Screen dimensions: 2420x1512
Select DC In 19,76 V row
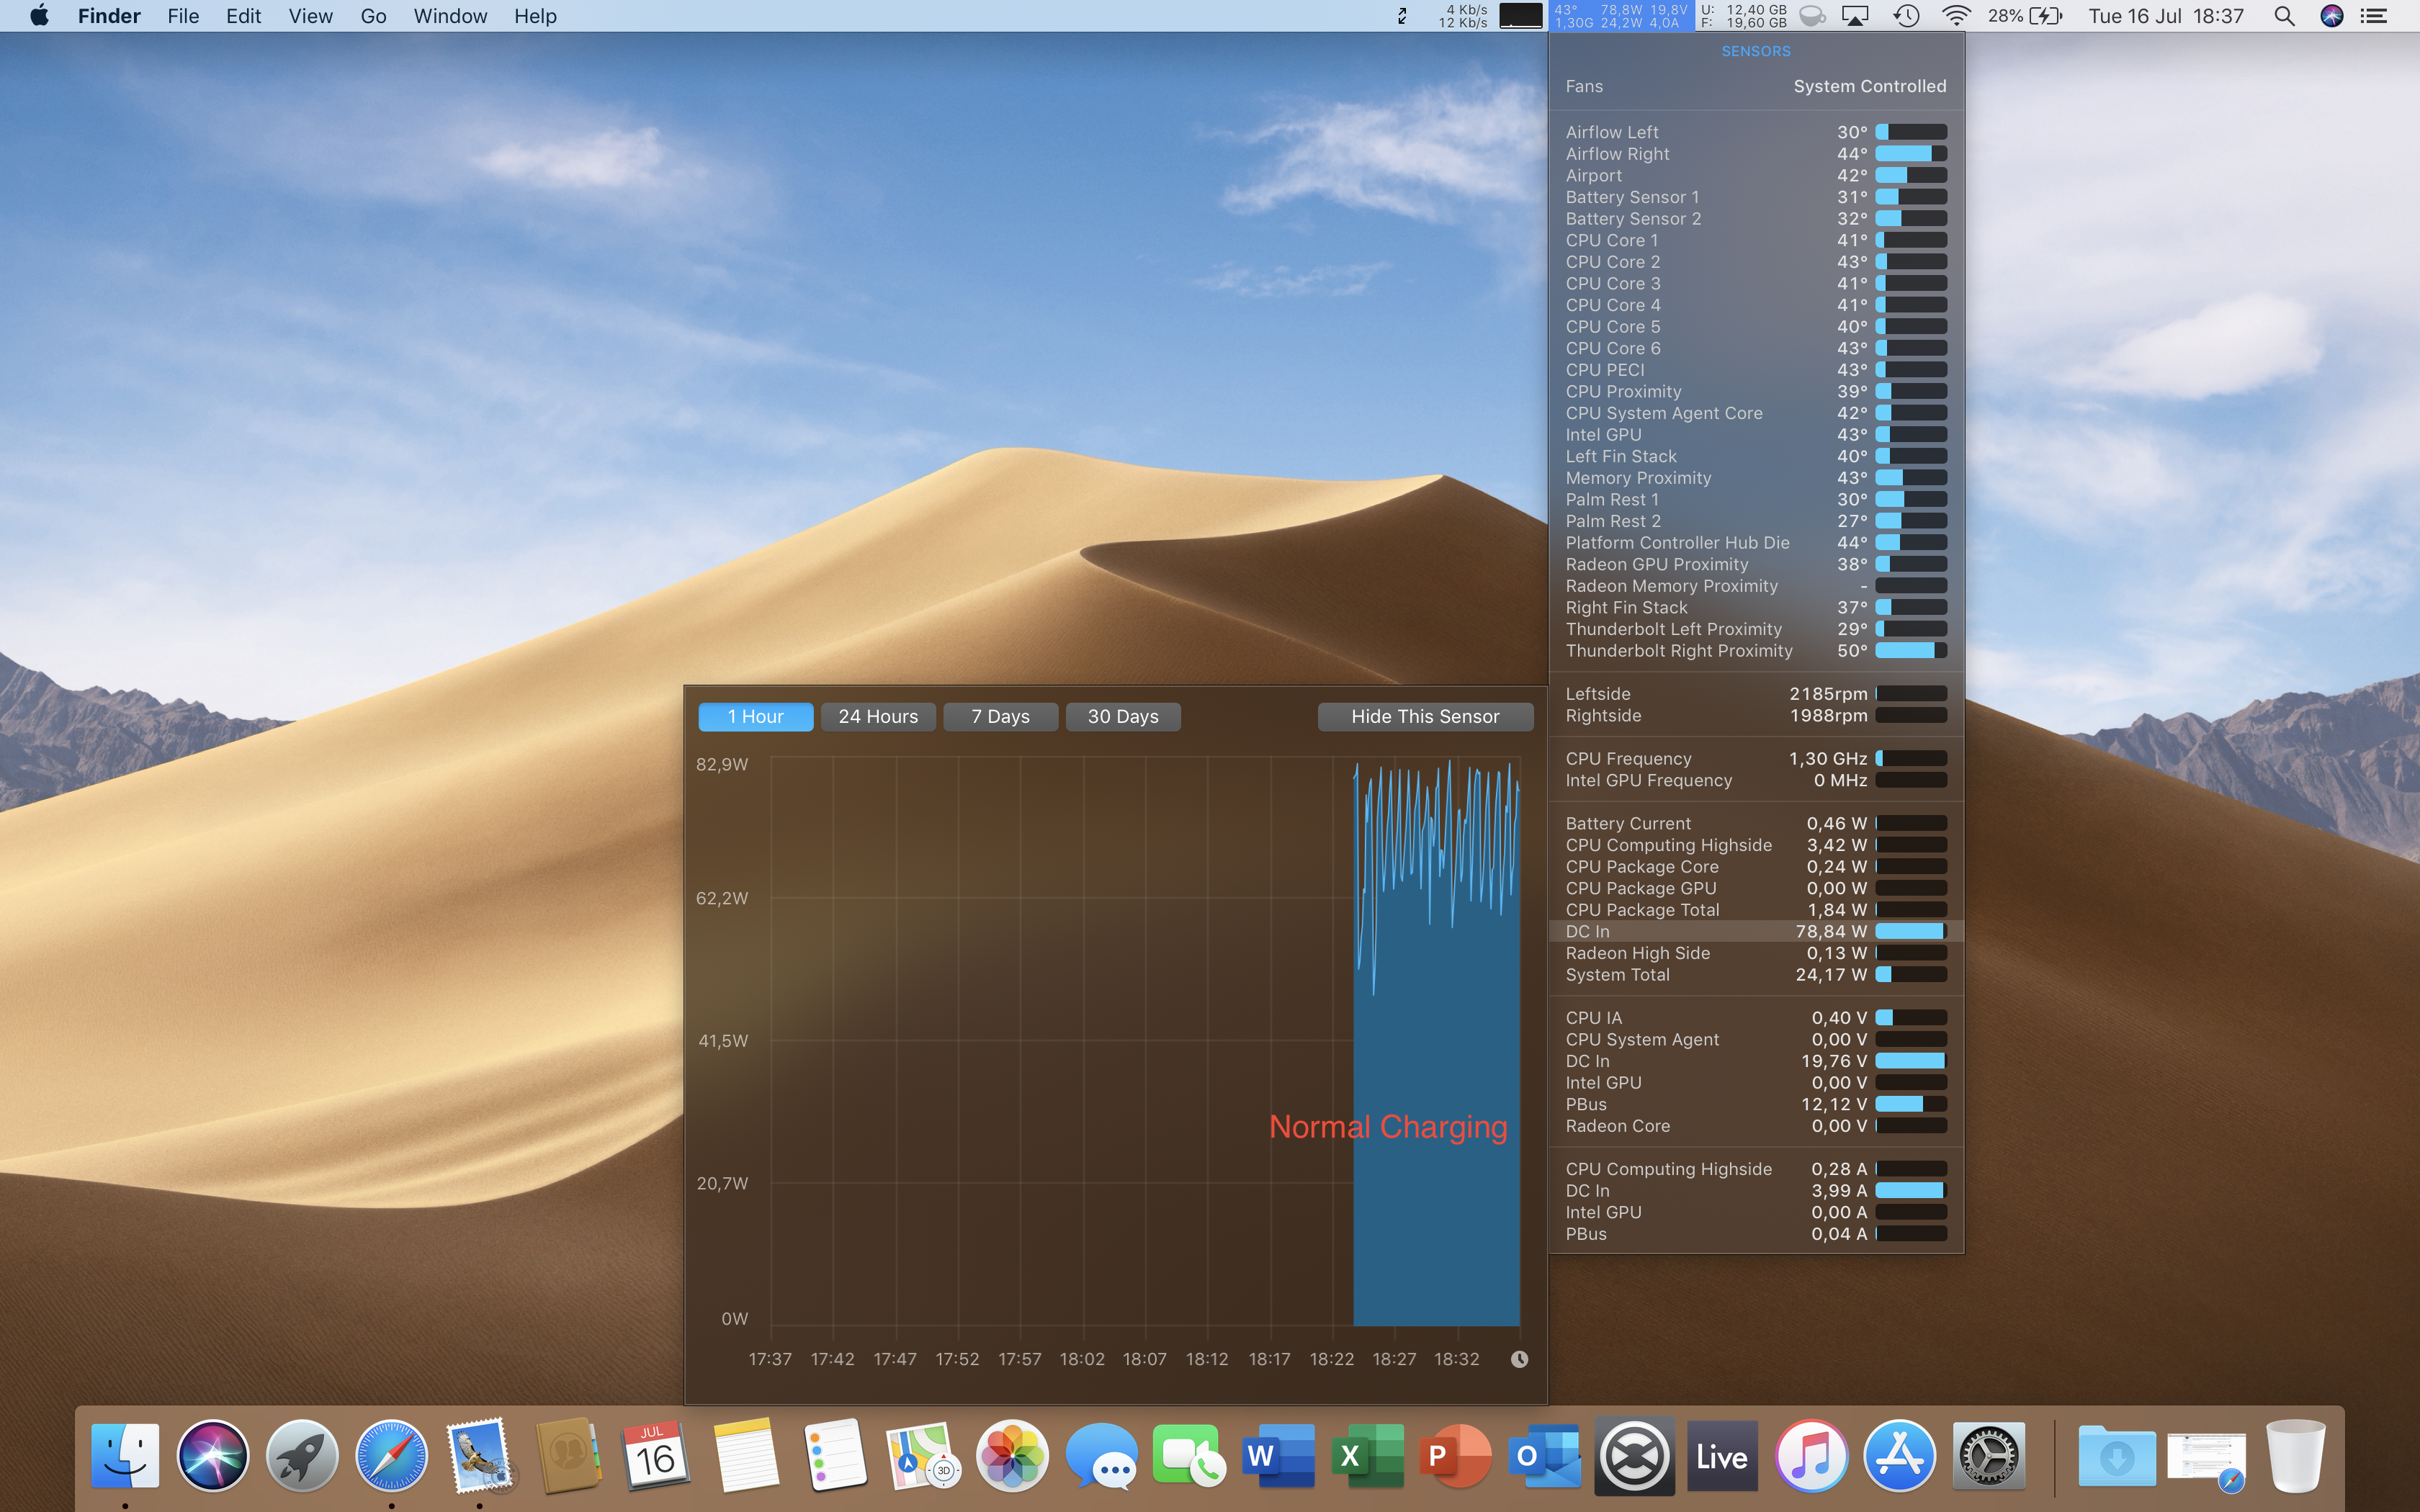coord(1756,1061)
